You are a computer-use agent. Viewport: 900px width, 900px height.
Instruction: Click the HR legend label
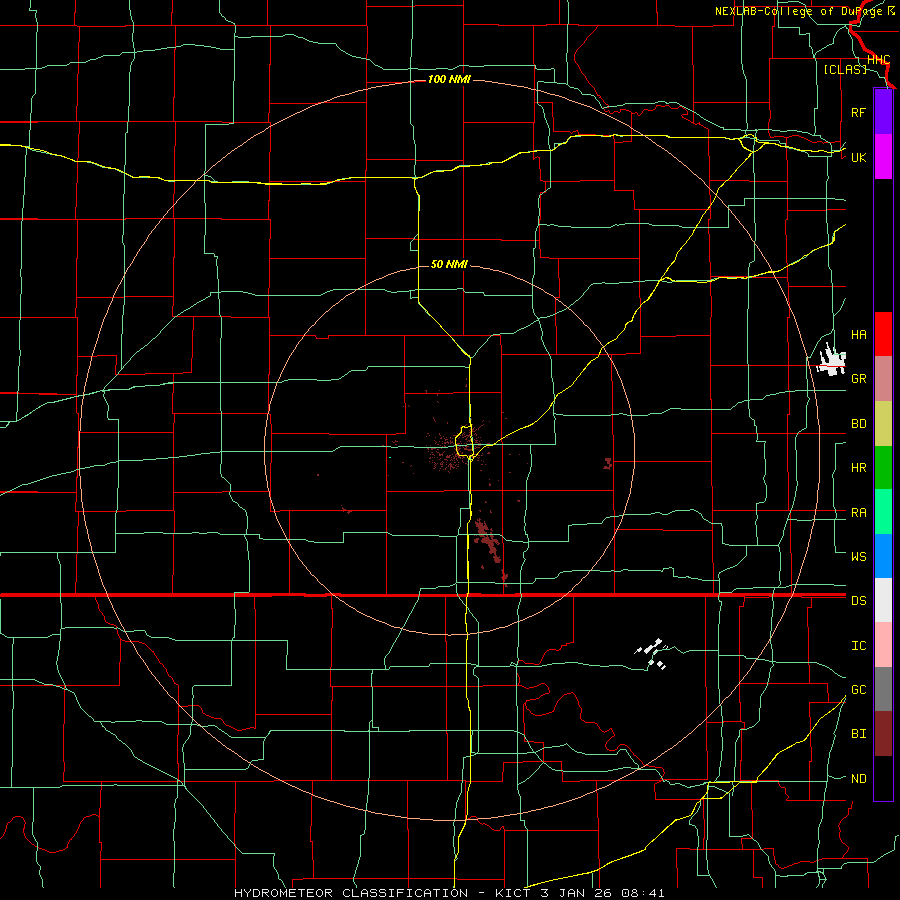point(858,468)
